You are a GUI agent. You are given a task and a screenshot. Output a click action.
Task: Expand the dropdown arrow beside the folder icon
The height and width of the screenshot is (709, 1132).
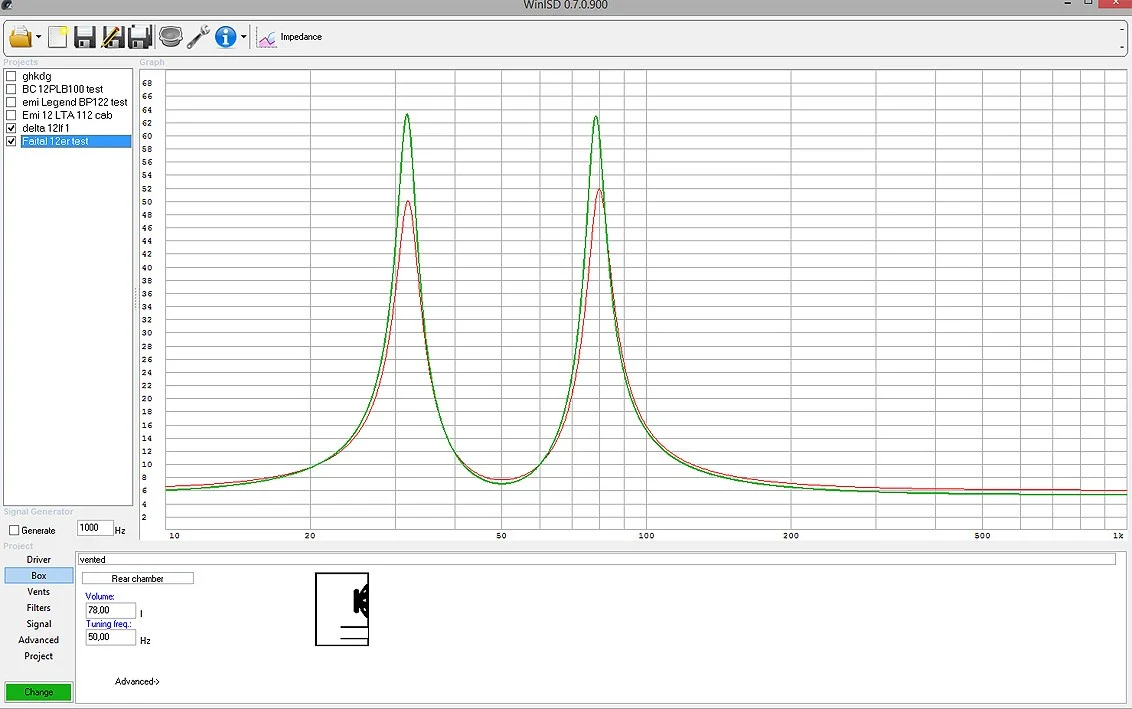pos(39,38)
